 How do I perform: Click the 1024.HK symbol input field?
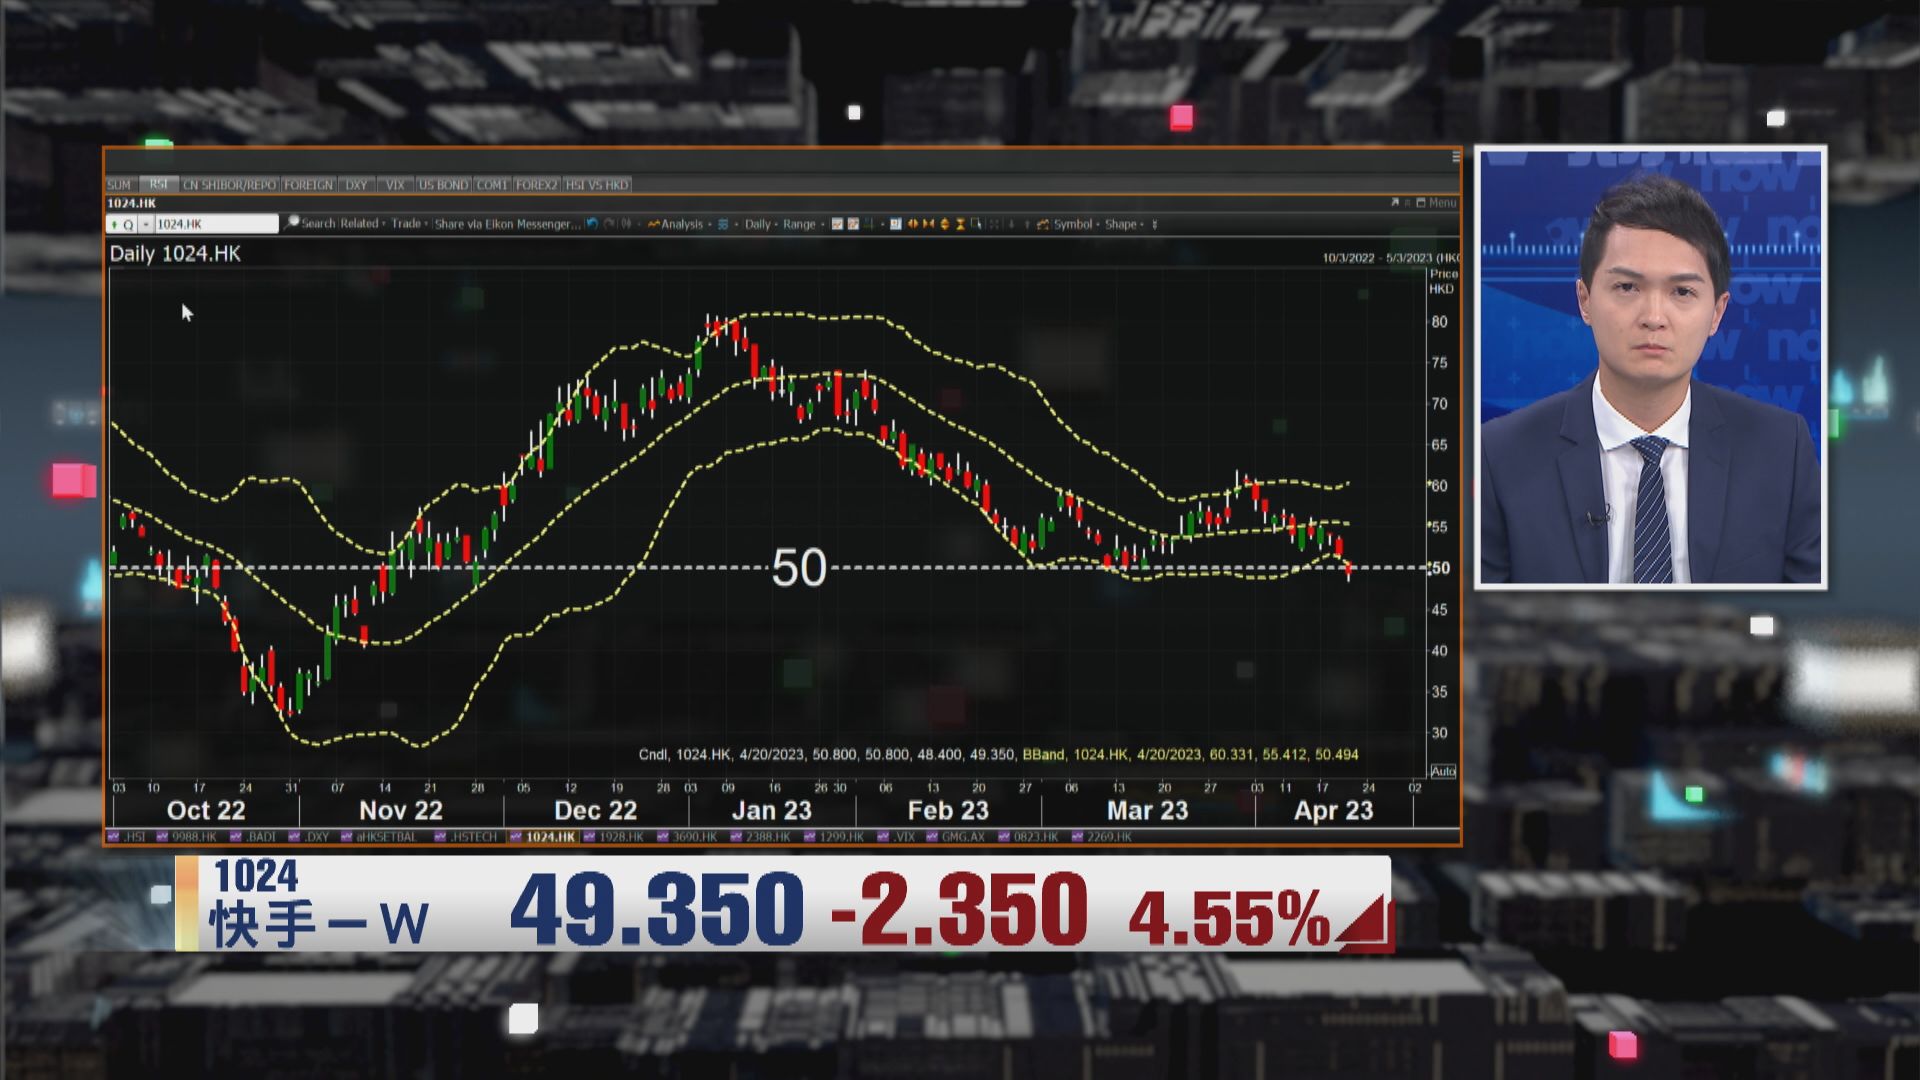(214, 224)
